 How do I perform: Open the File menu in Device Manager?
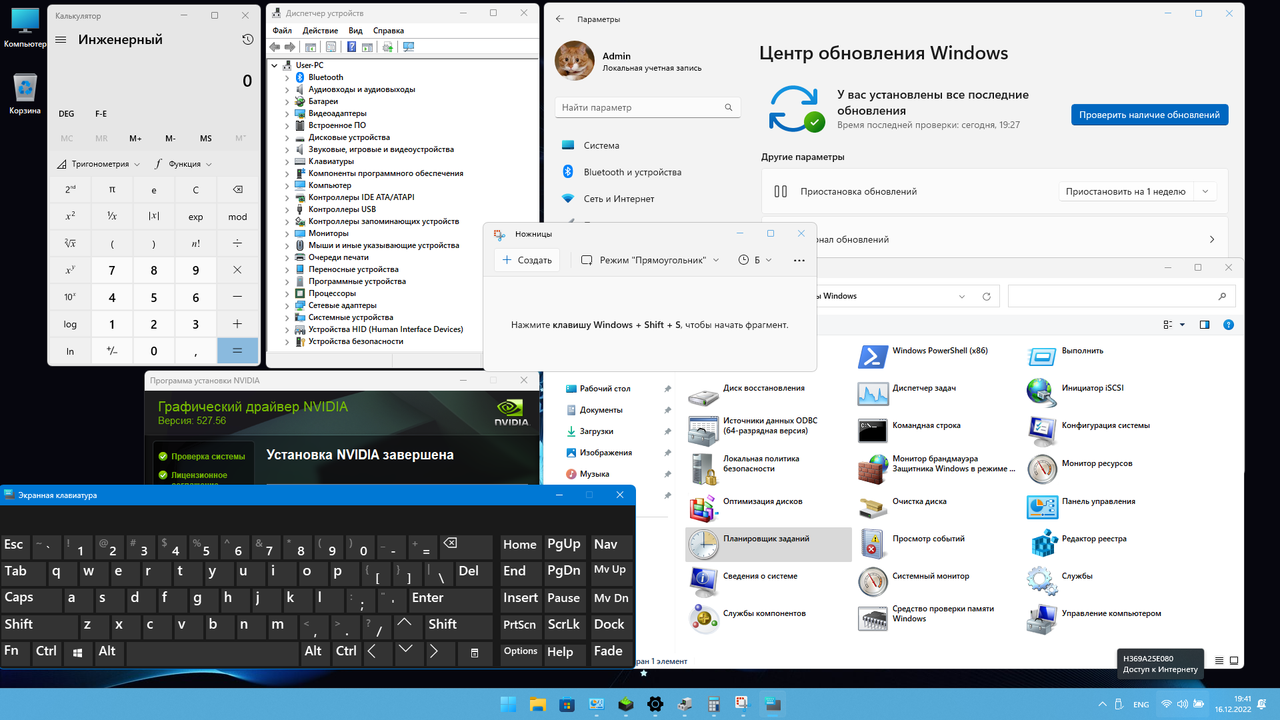[281, 31]
